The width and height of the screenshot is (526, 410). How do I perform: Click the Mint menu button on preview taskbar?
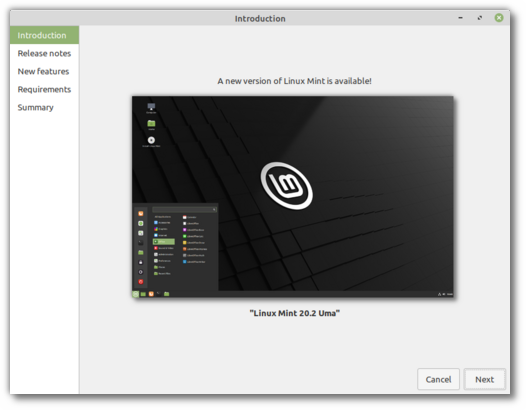(136, 294)
